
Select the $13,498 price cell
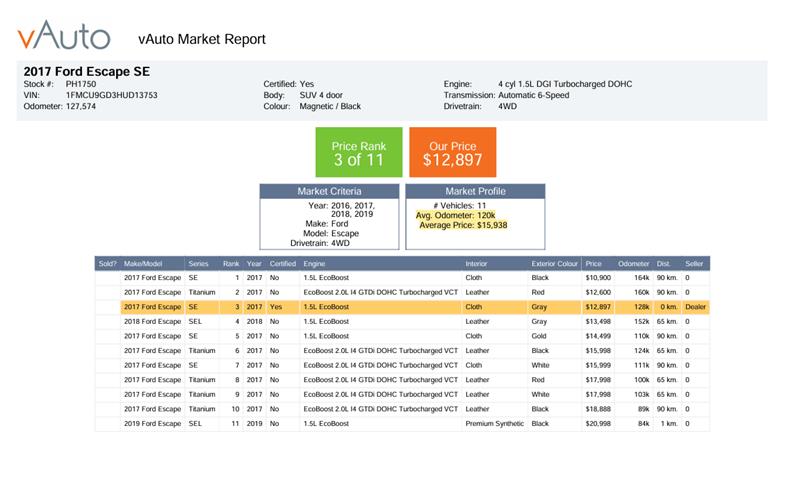click(x=598, y=321)
